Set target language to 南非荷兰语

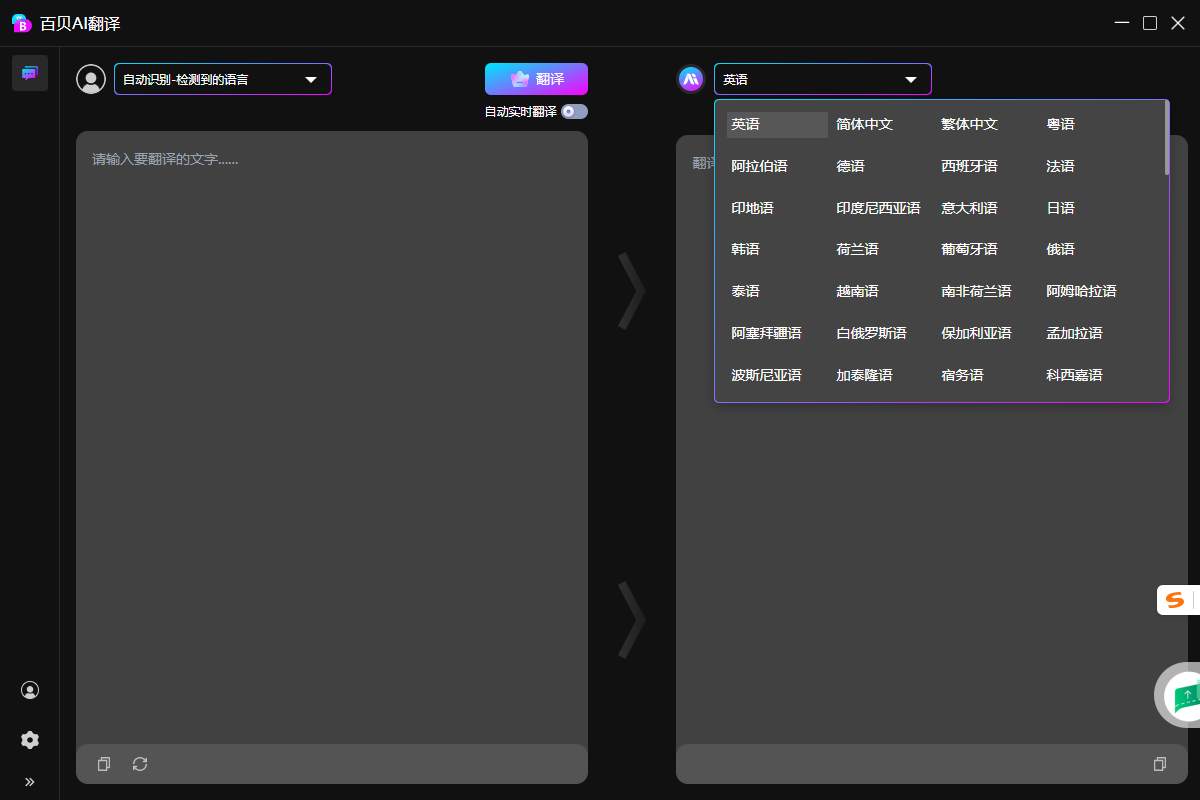pos(976,291)
